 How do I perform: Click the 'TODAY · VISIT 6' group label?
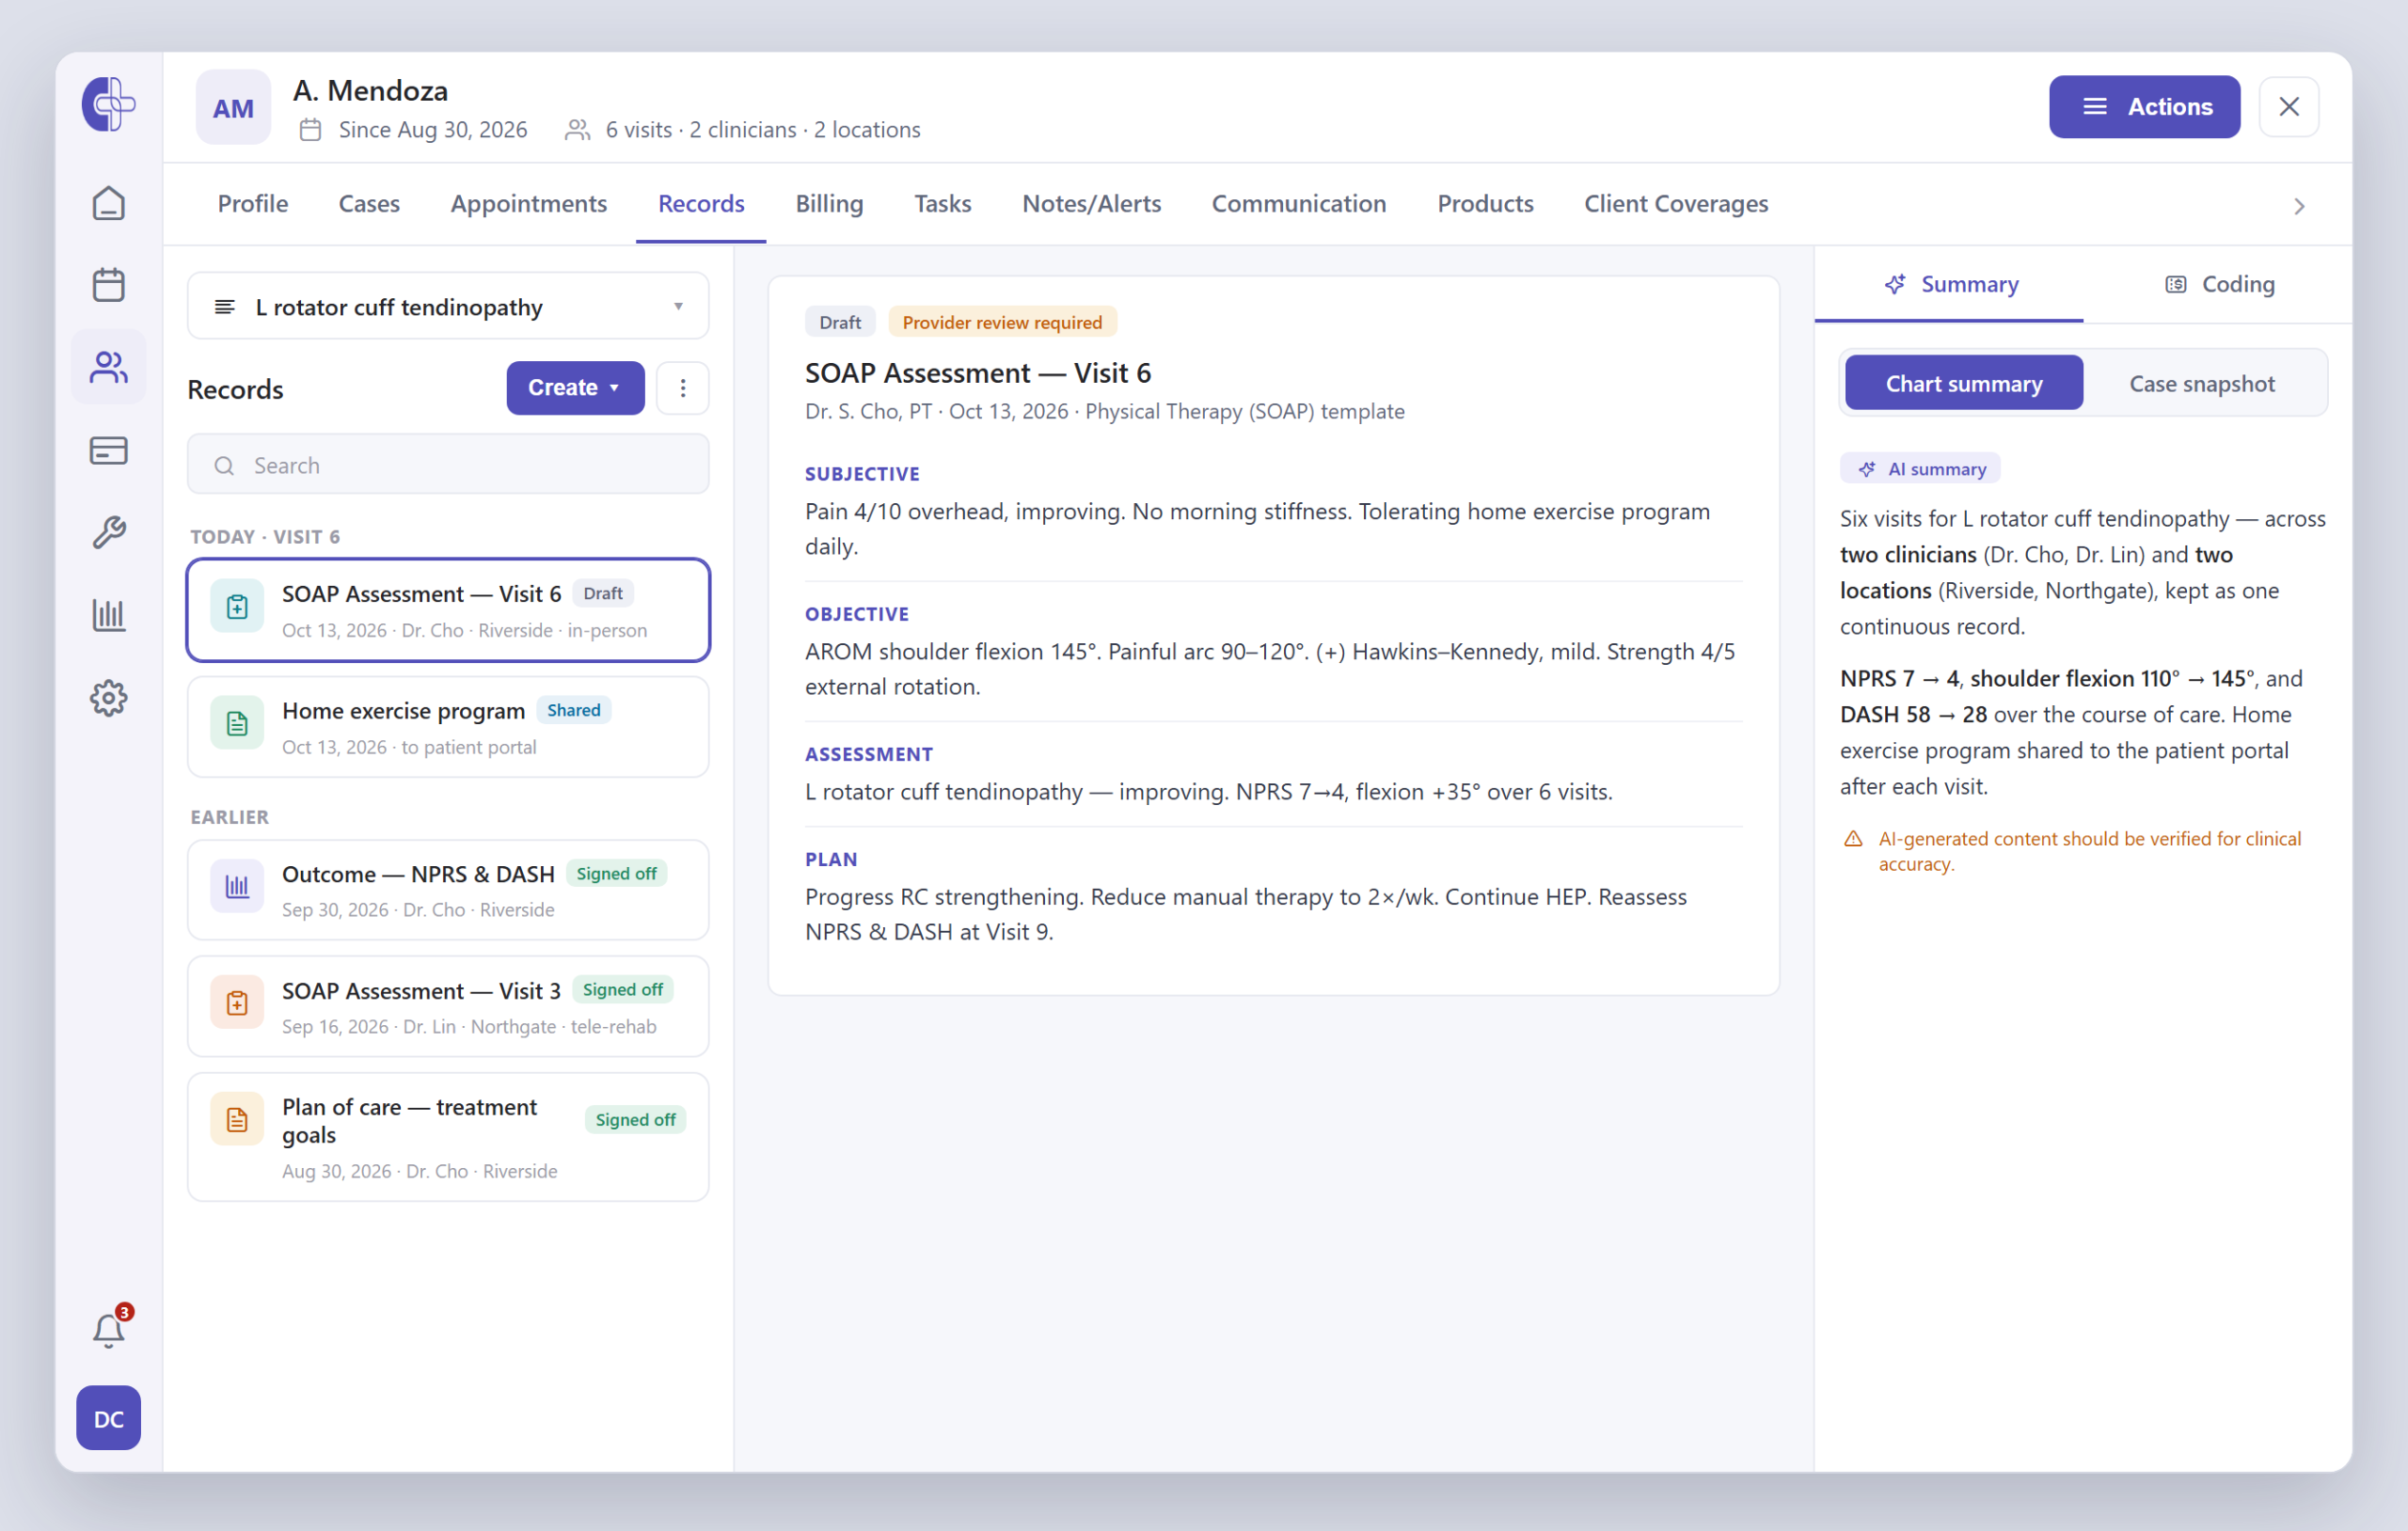tap(265, 537)
